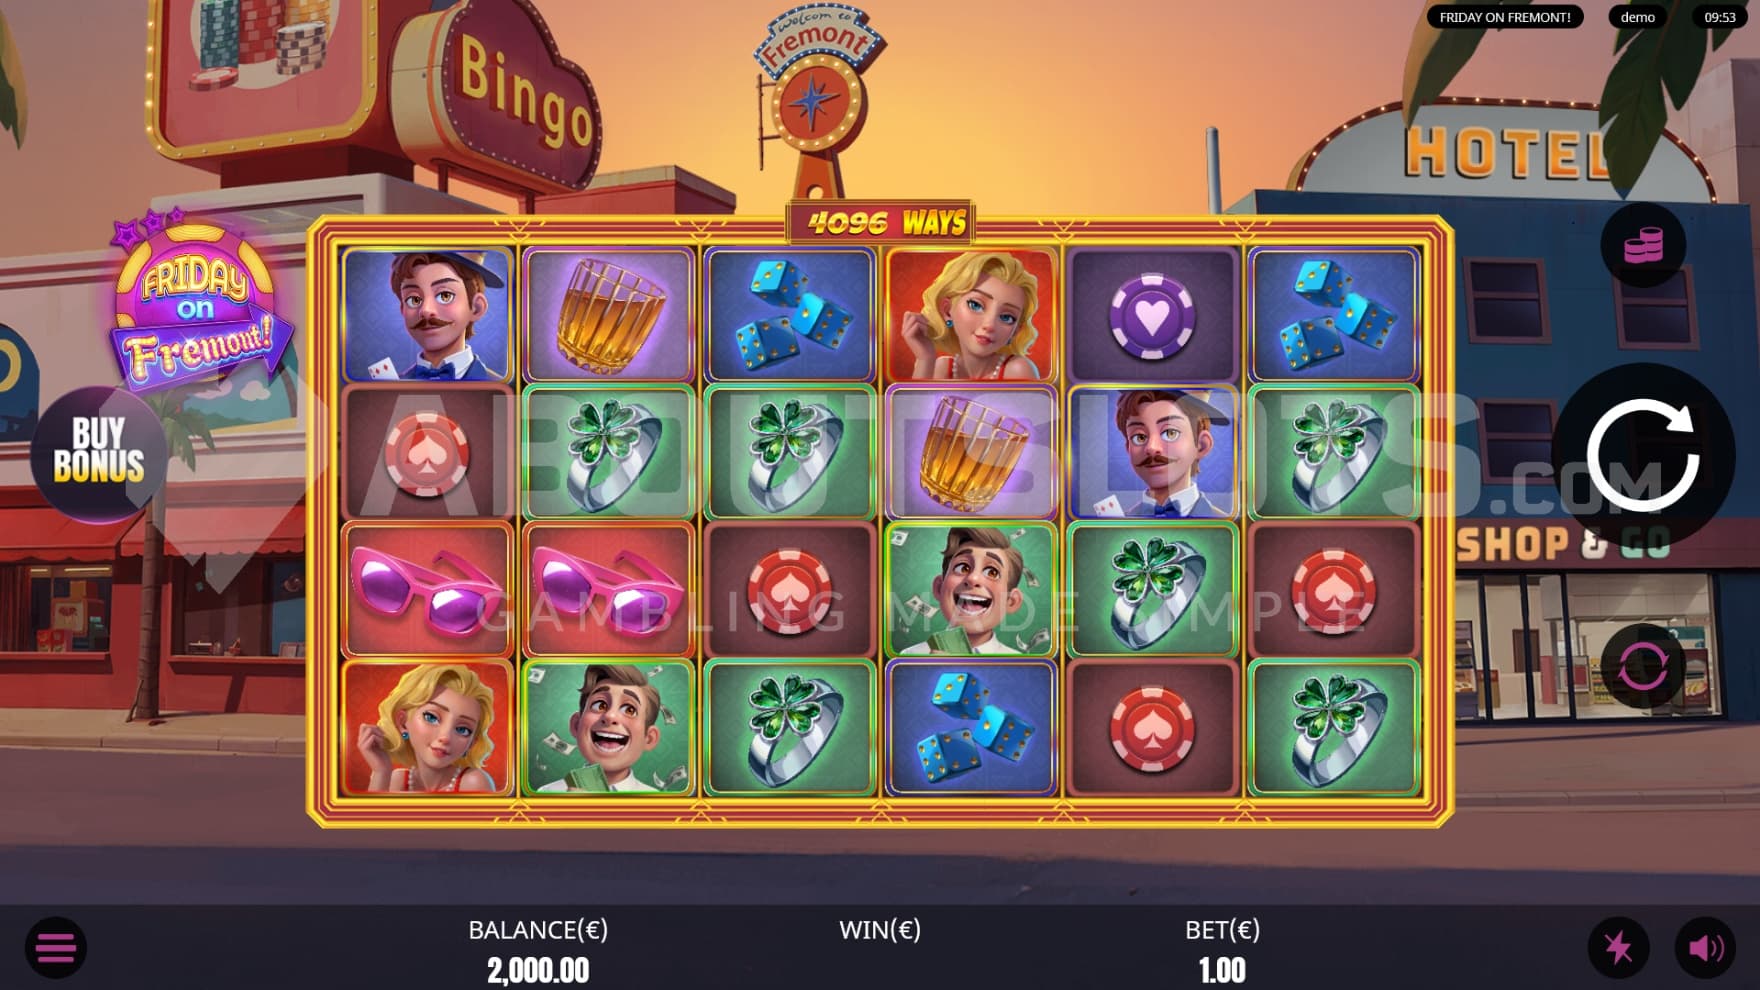Image resolution: width=1760 pixels, height=990 pixels.
Task: Open the autoplay circular arrows button
Action: pos(1643,666)
